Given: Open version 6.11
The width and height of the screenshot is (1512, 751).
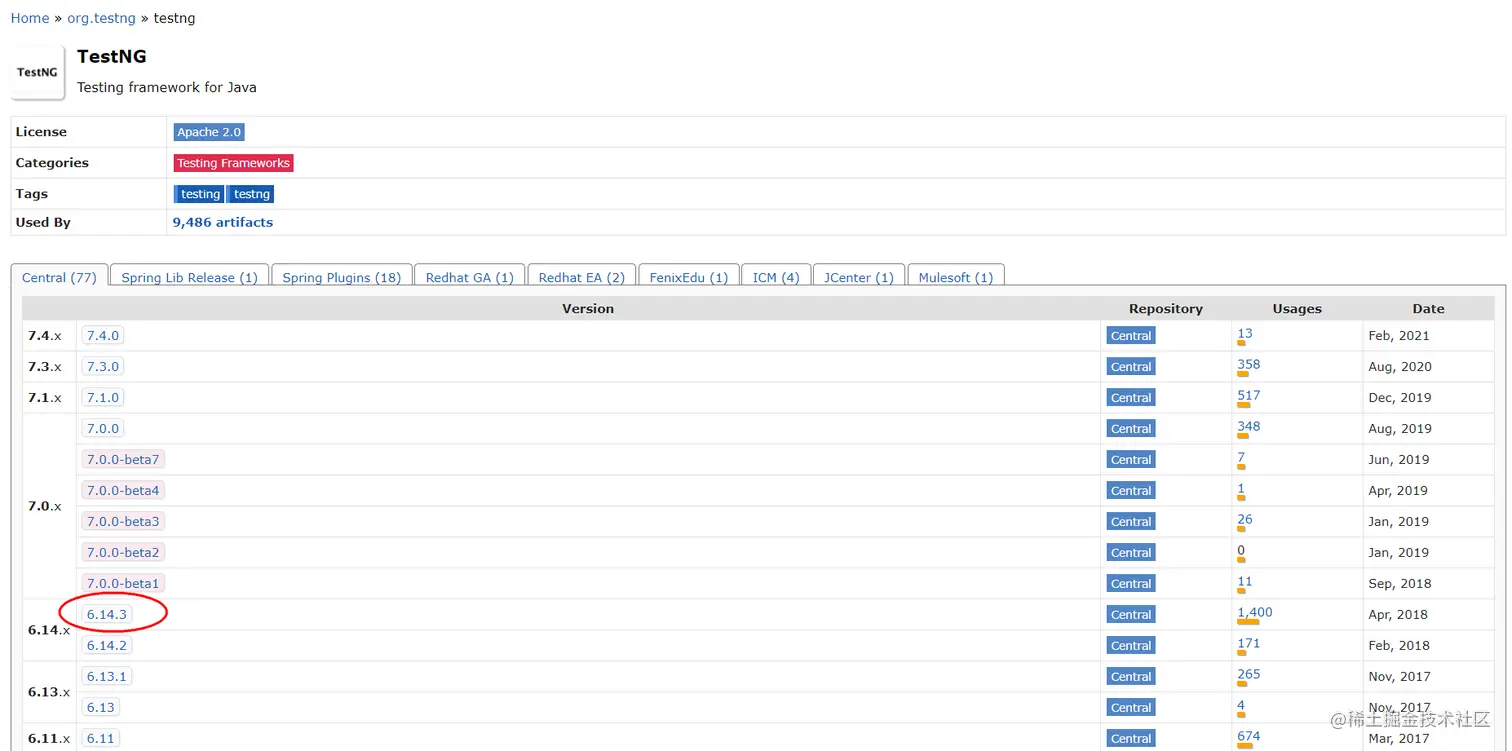Looking at the screenshot, I should point(101,739).
